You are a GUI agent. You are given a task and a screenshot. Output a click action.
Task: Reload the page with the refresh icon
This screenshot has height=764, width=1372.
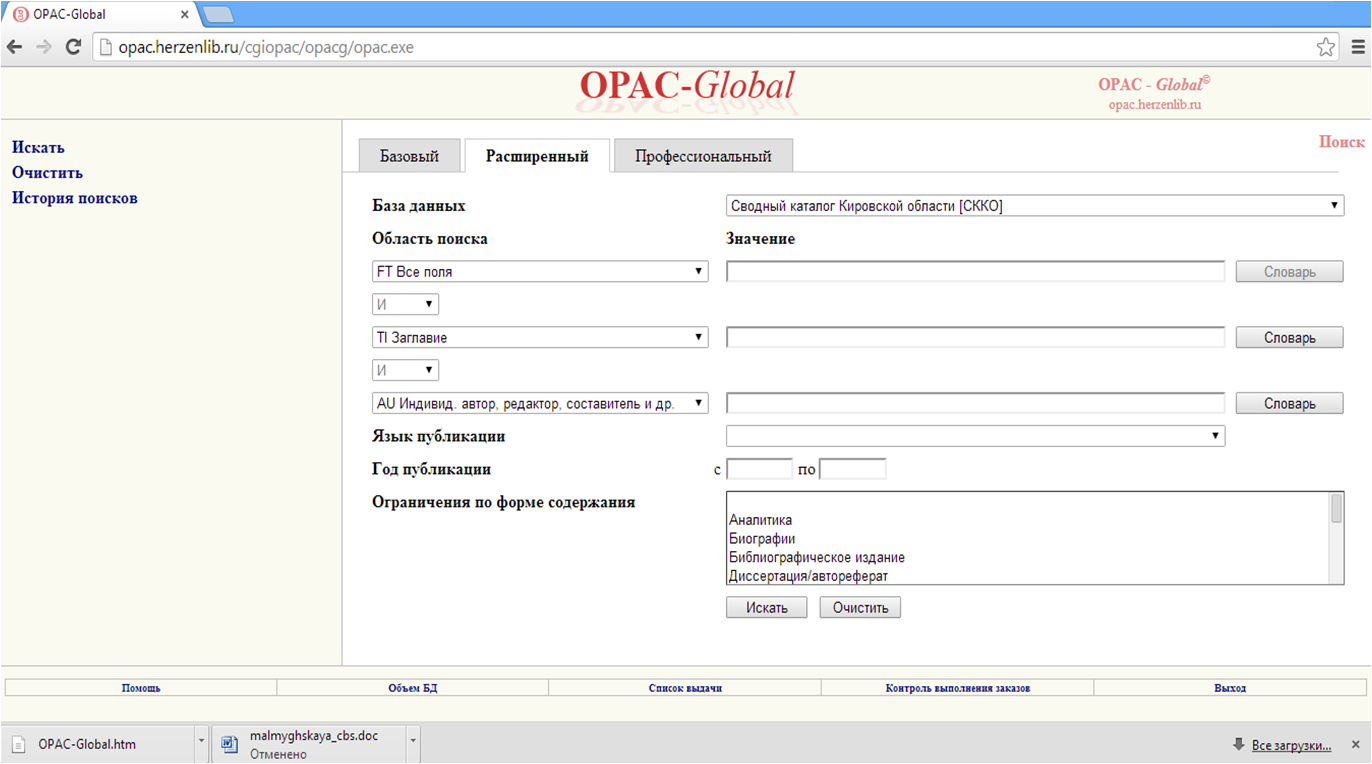(72, 47)
